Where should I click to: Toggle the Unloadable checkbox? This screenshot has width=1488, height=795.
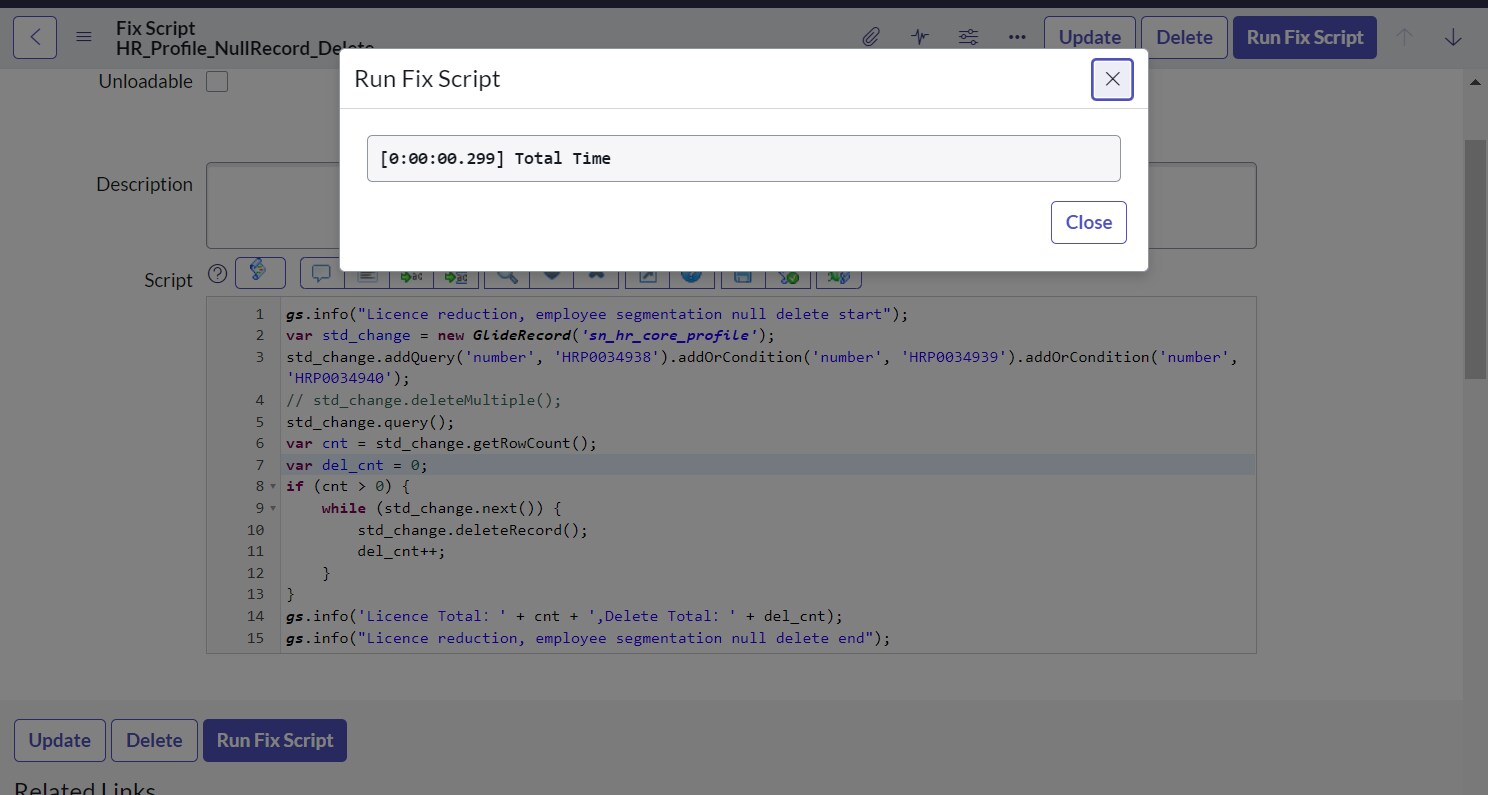(x=217, y=82)
